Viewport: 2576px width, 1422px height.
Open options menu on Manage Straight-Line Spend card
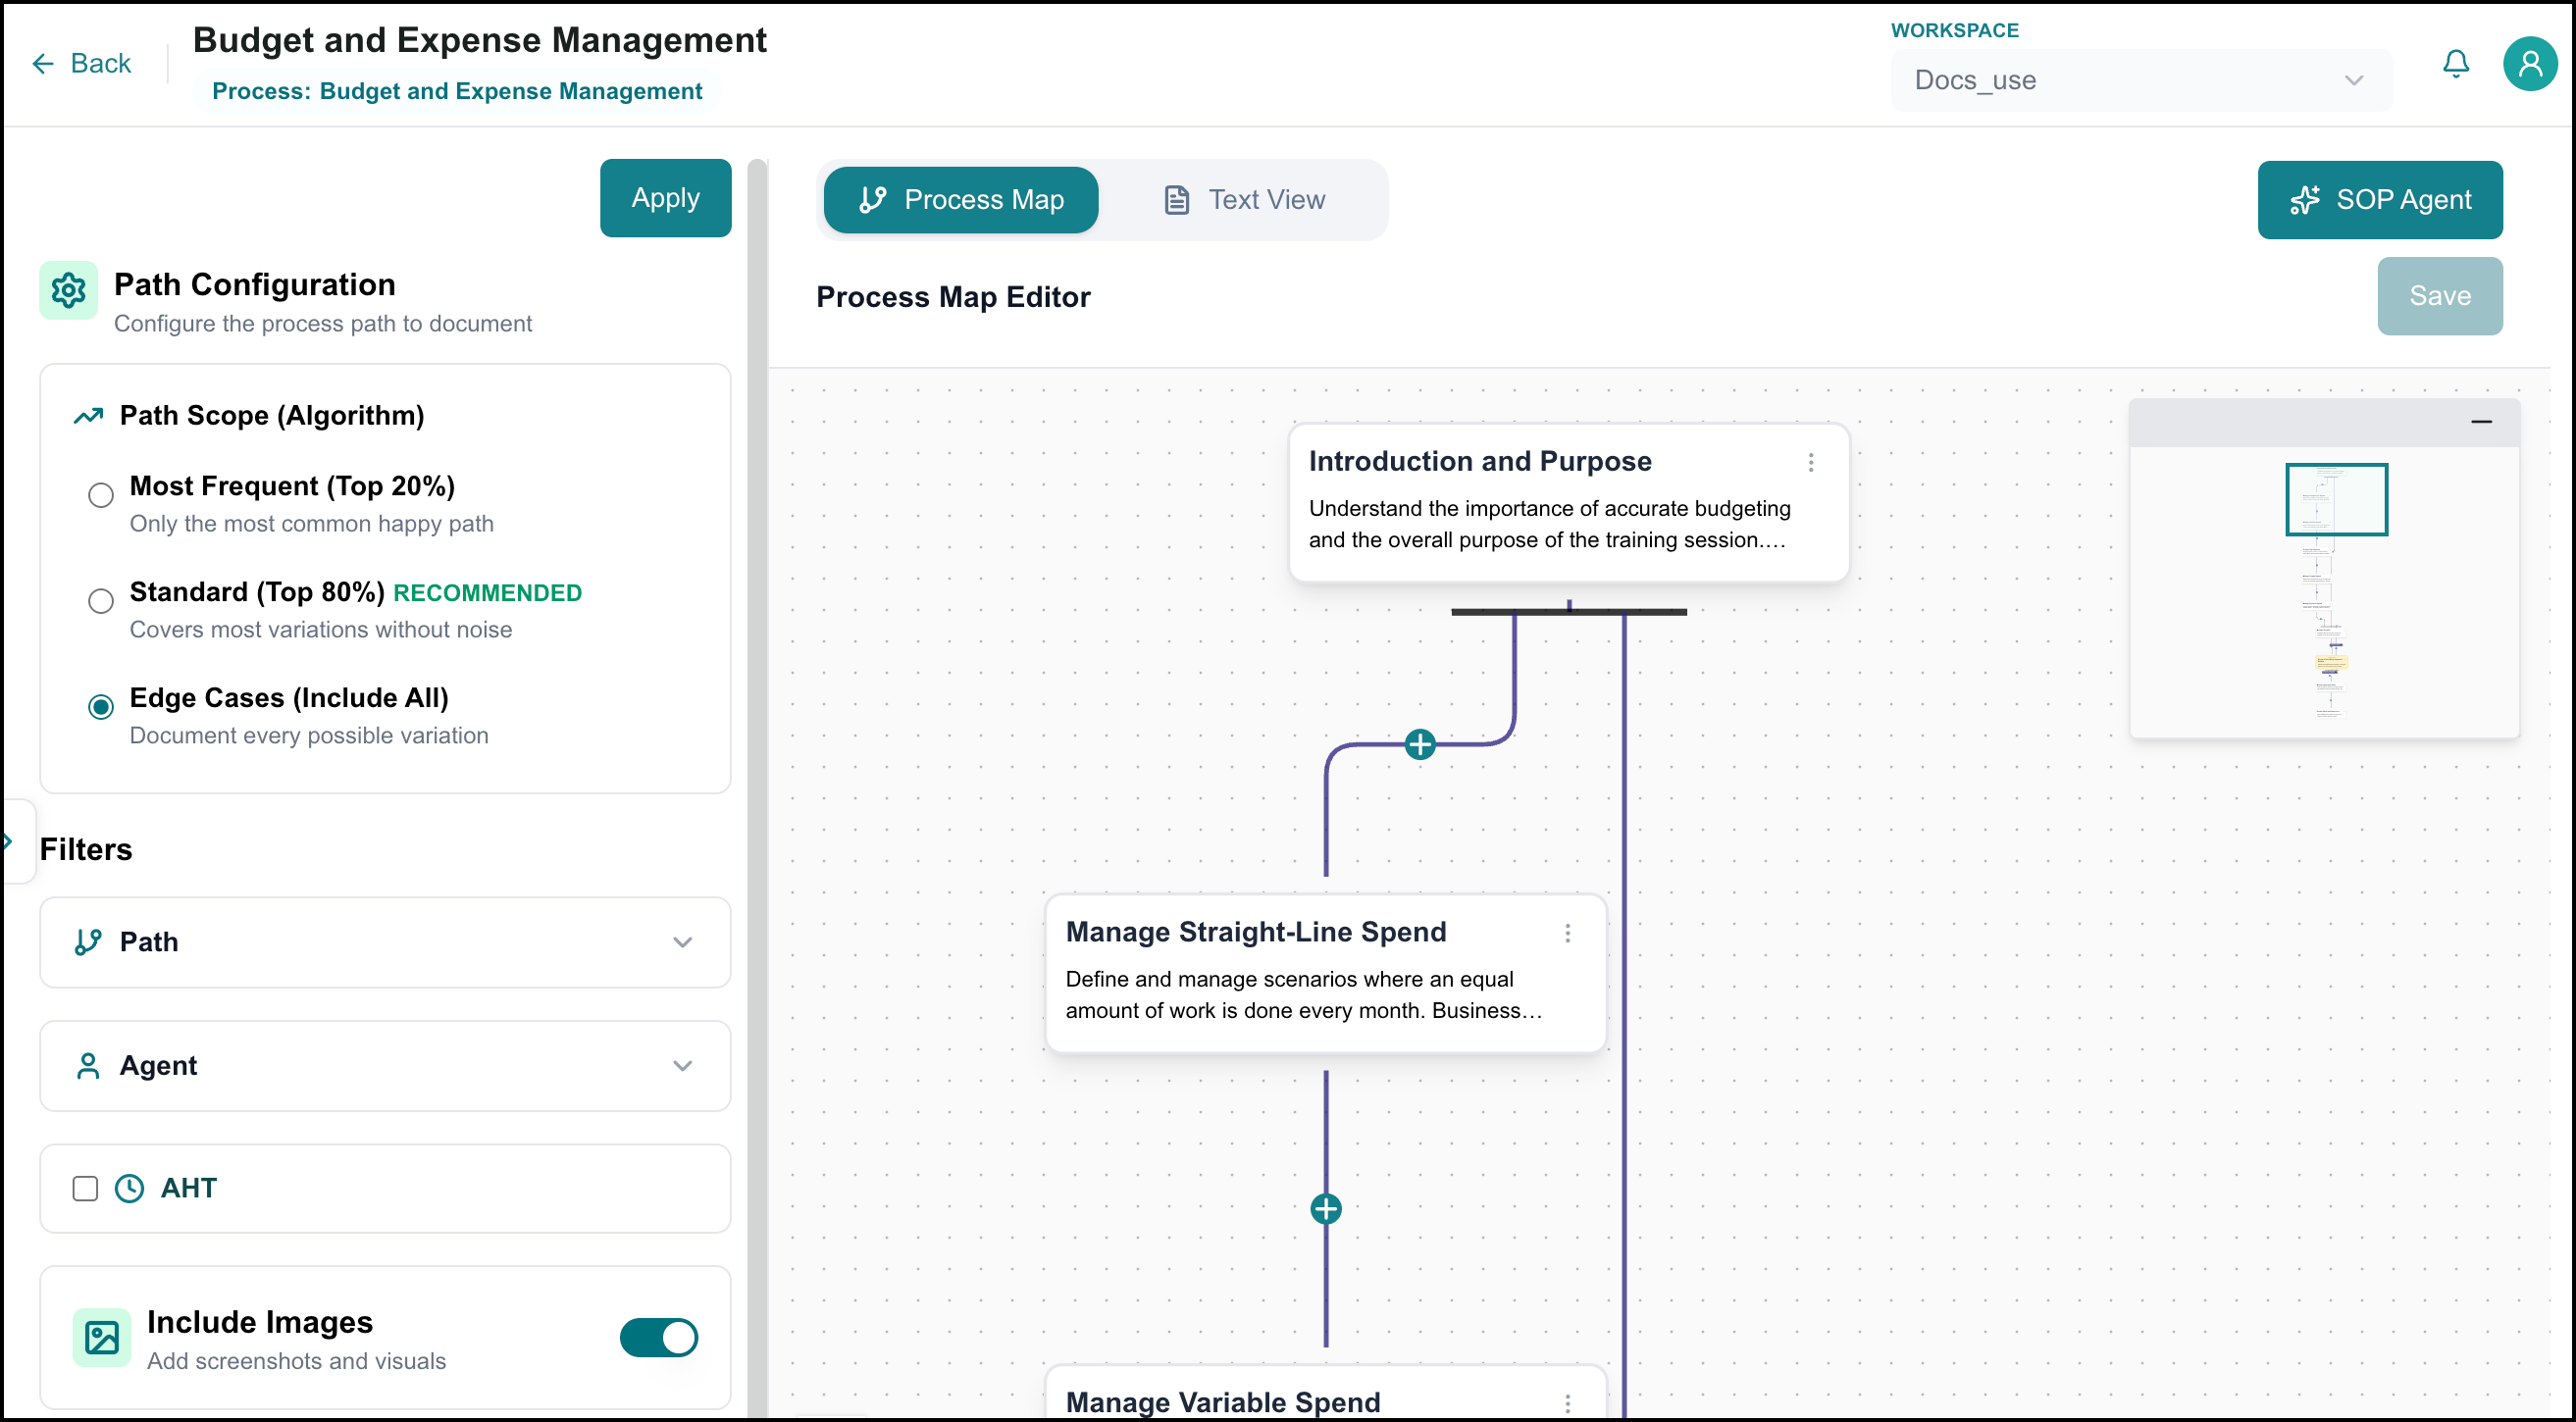1568,933
